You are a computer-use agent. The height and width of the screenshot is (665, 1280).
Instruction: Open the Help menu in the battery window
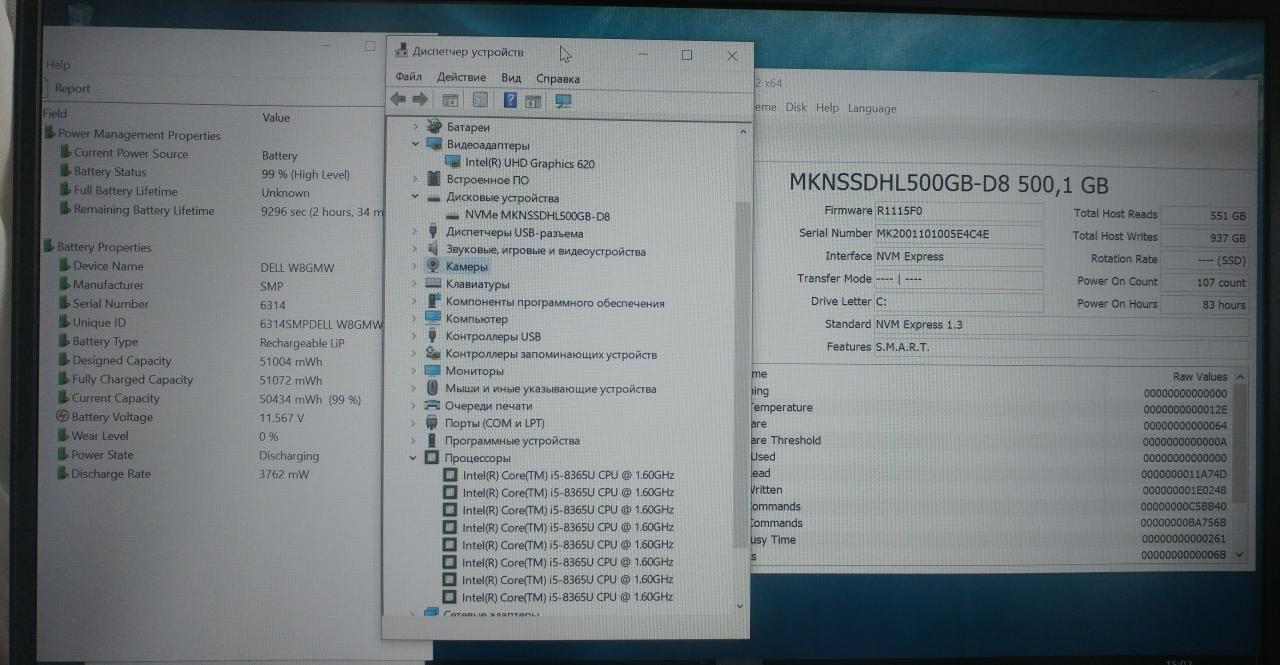tap(58, 65)
